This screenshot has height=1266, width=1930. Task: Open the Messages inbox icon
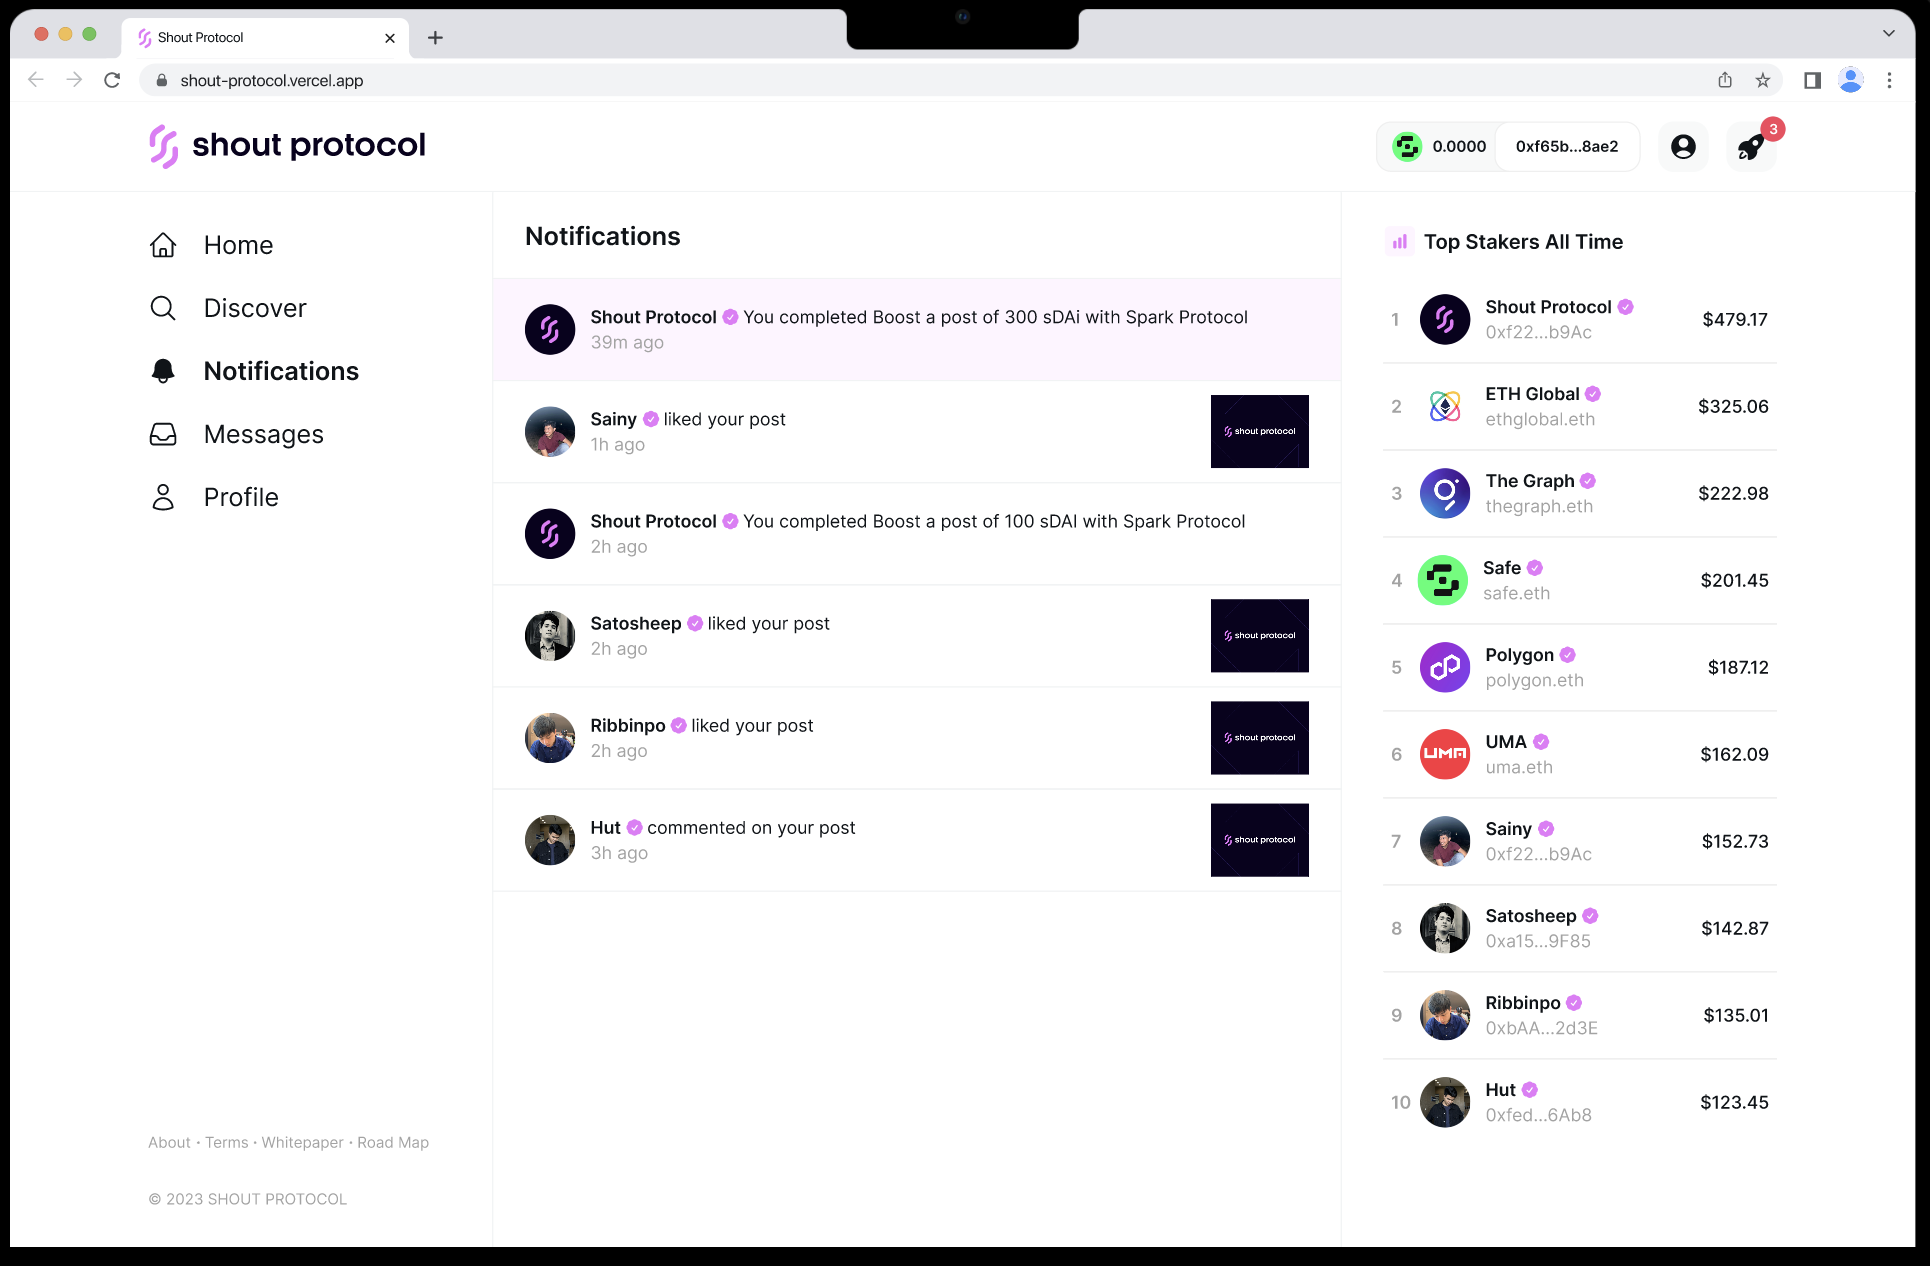[164, 432]
